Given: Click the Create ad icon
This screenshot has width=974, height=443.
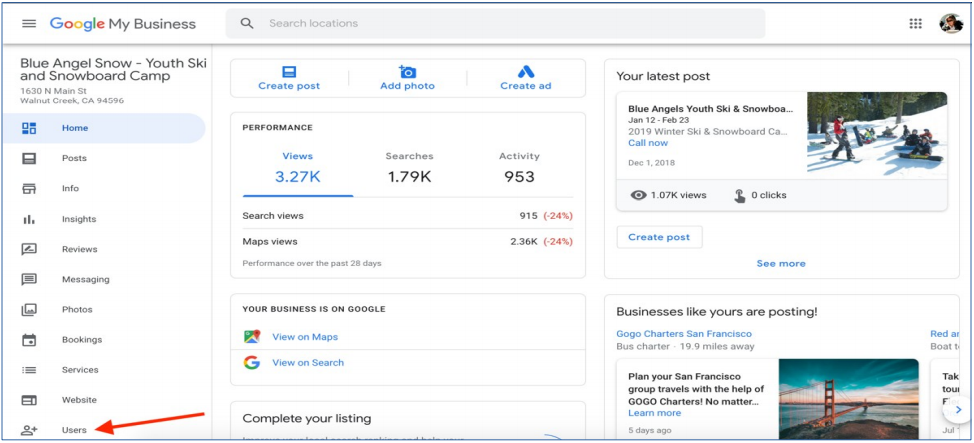Looking at the screenshot, I should point(526,72).
